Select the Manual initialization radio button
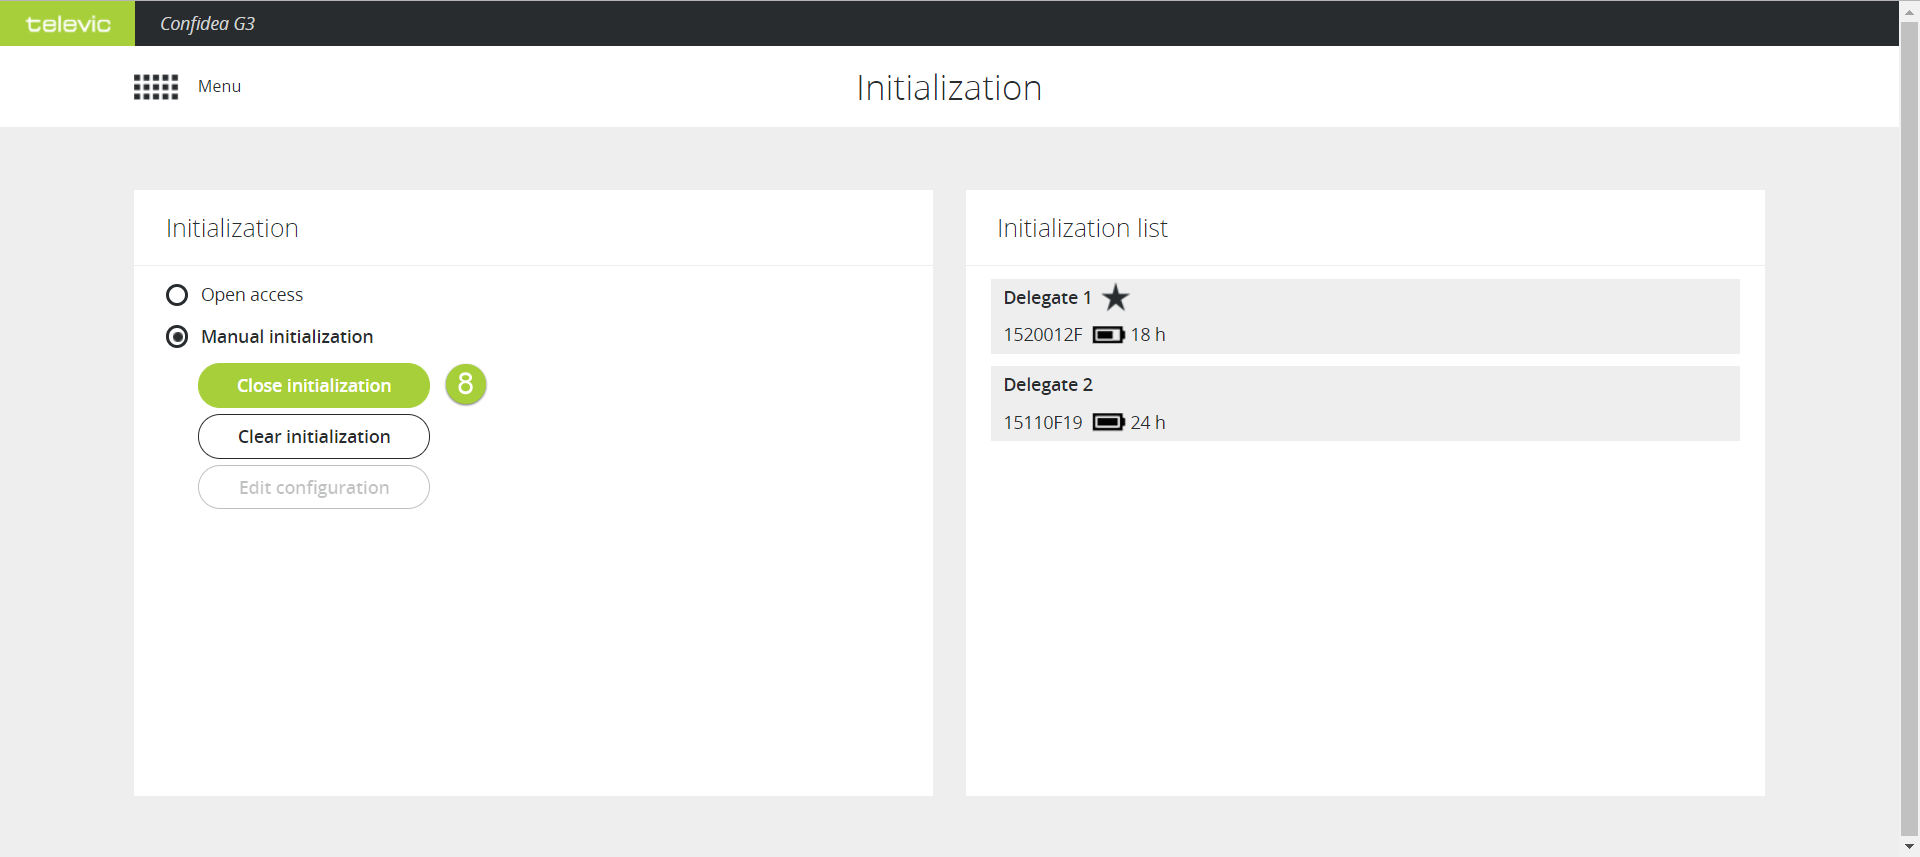Image resolution: width=1920 pixels, height=857 pixels. [177, 337]
